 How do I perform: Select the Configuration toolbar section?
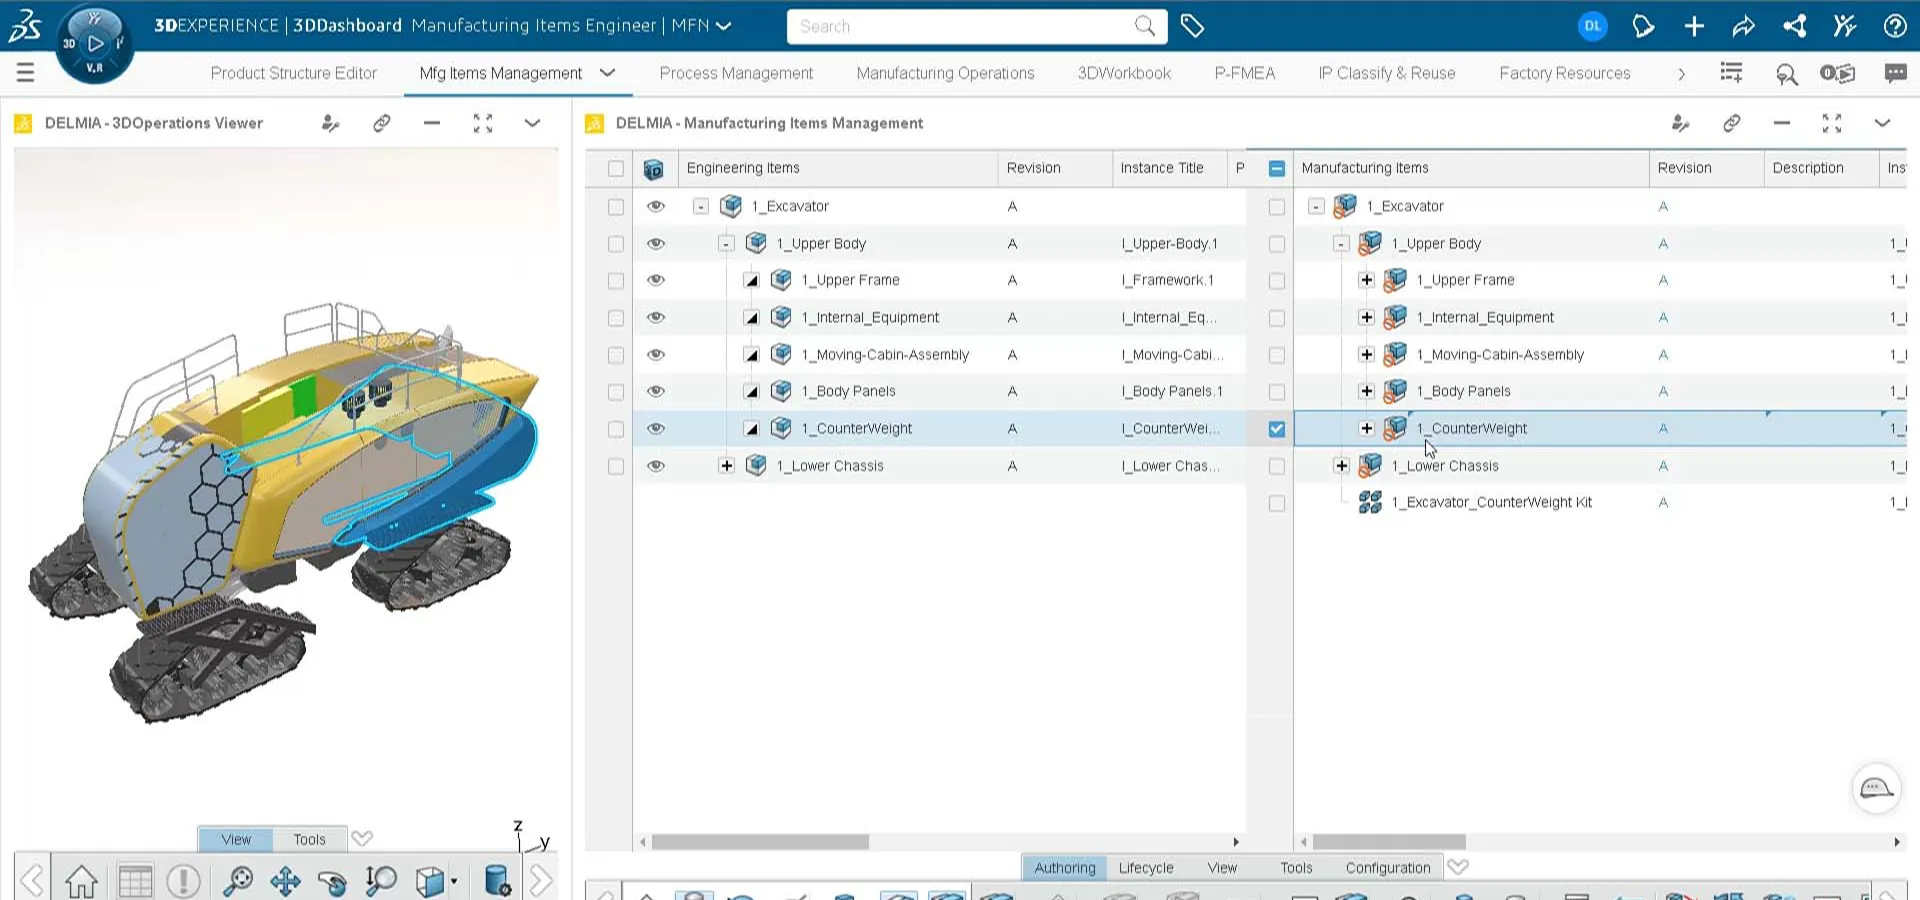click(x=1388, y=868)
